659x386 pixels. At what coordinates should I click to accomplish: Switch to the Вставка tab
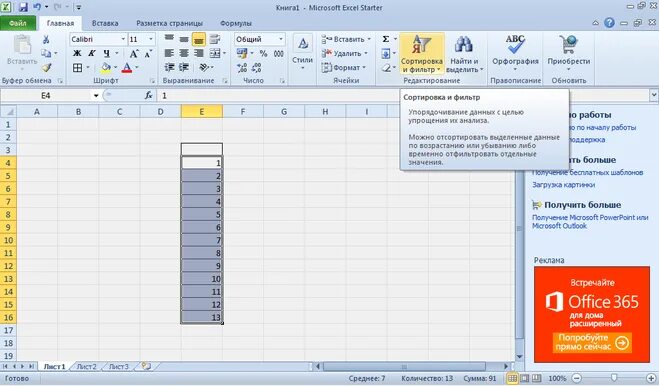point(105,23)
